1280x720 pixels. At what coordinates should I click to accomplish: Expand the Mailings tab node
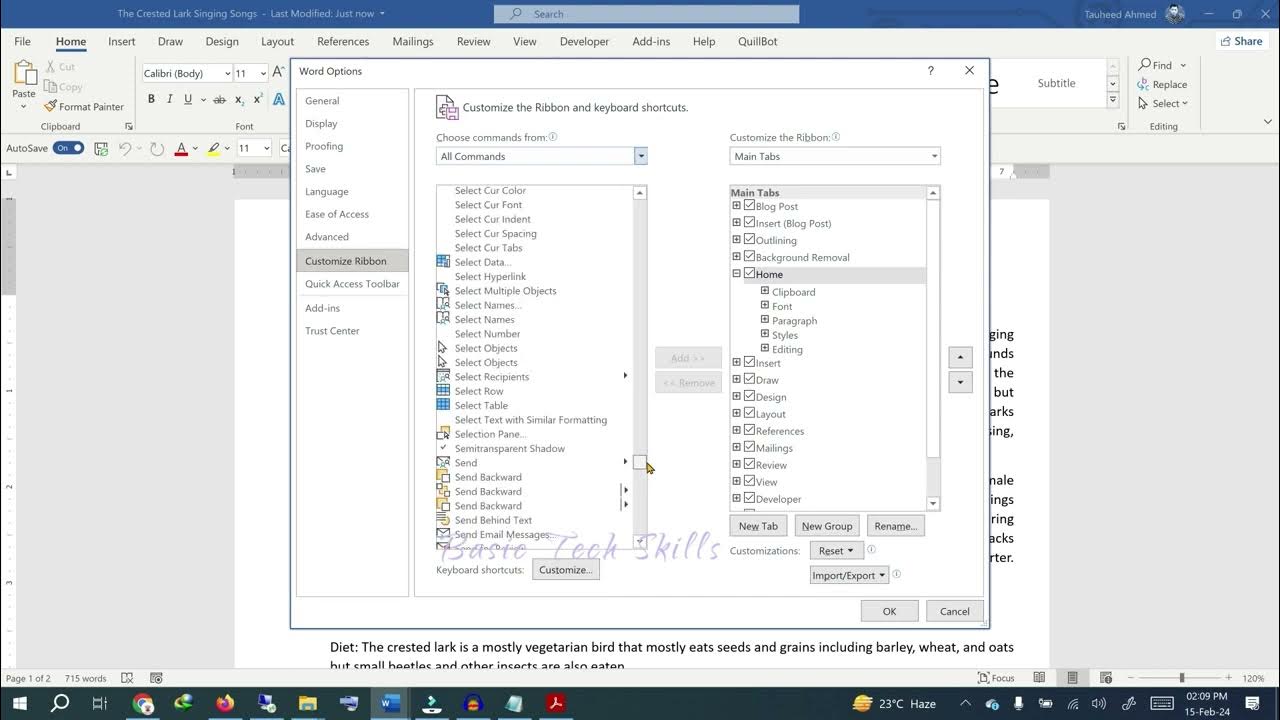point(737,448)
